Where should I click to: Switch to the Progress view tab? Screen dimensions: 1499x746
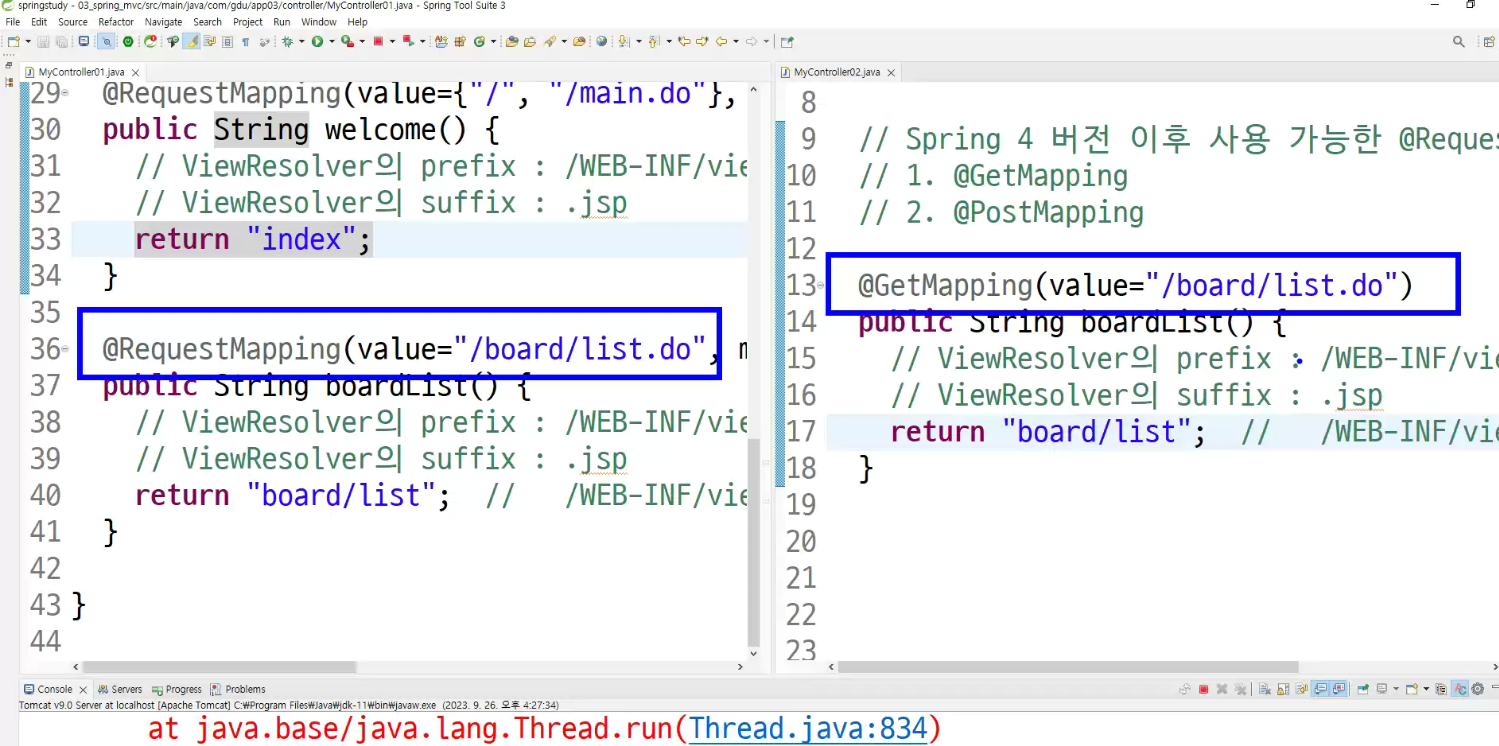[x=177, y=689]
